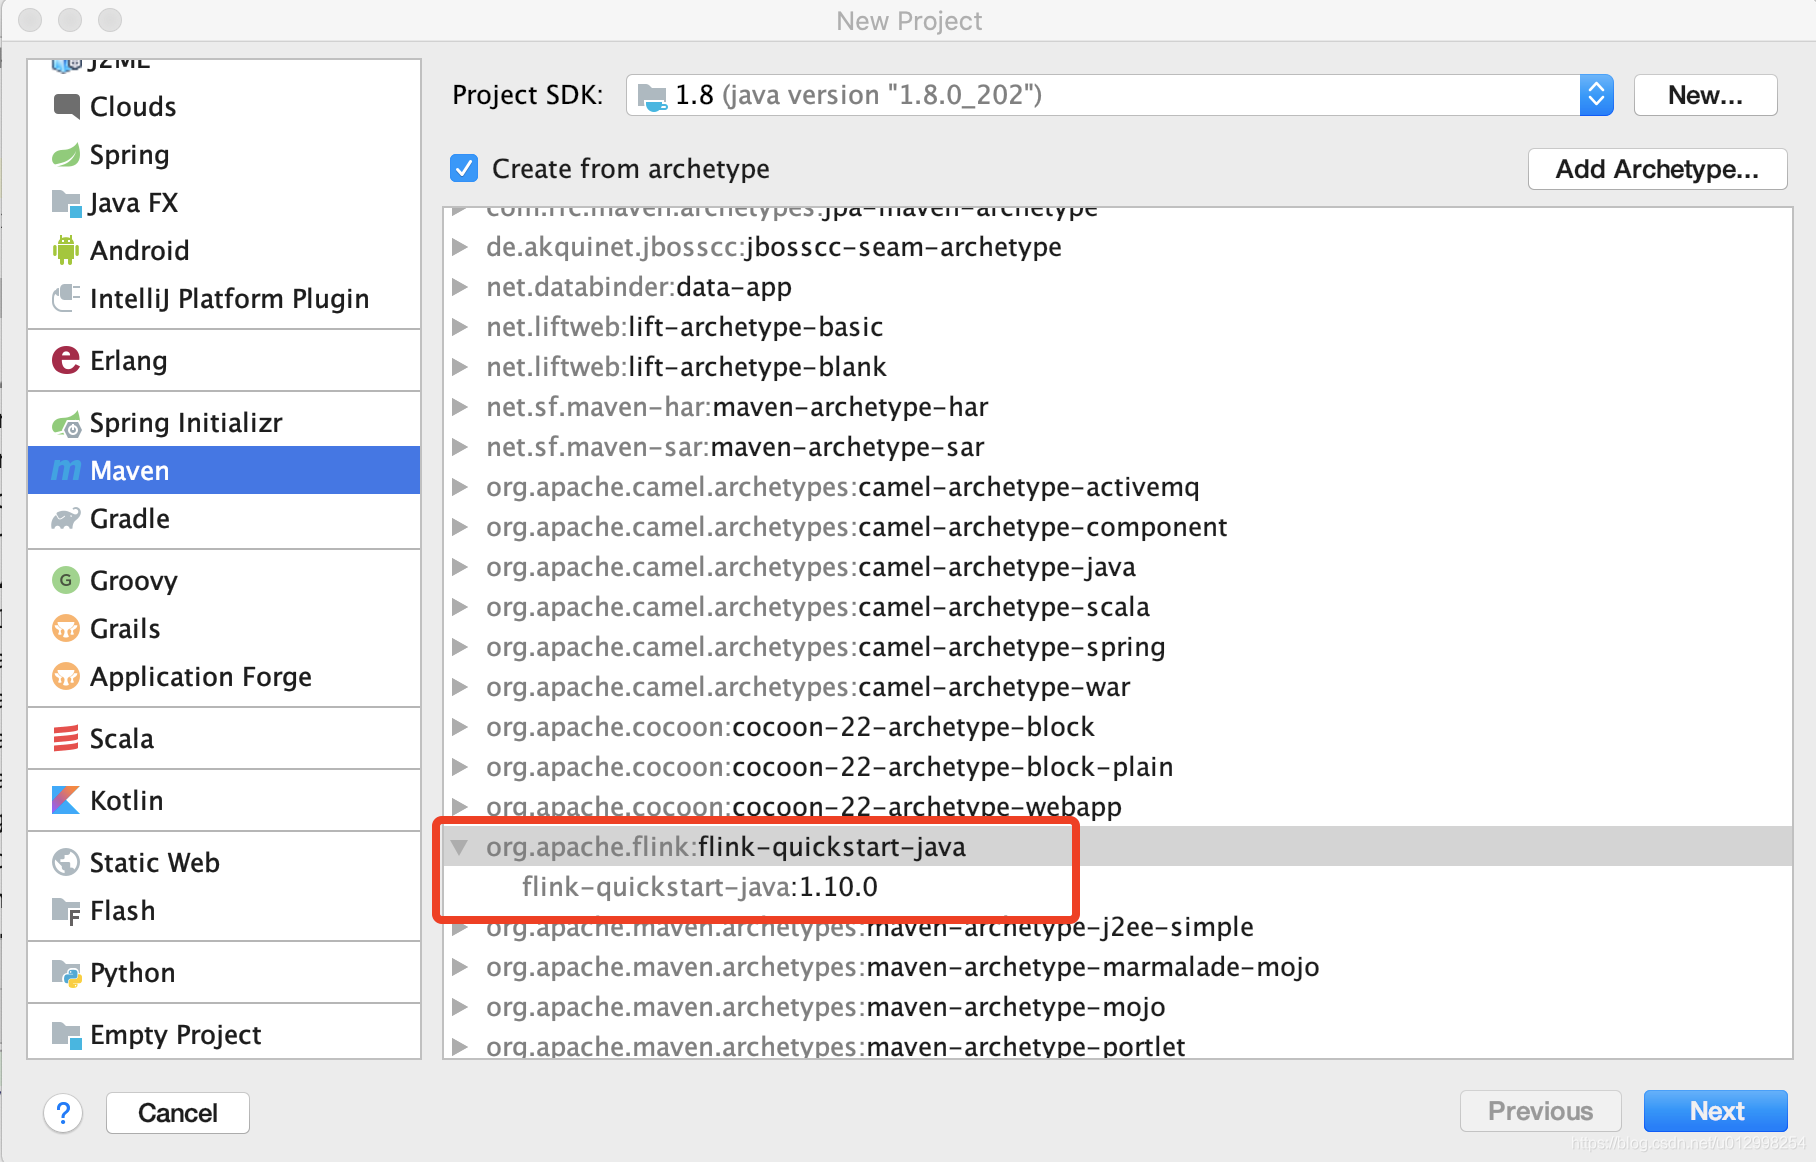Click the Static Web globe icon
Image resolution: width=1816 pixels, height=1162 pixels.
(66, 862)
